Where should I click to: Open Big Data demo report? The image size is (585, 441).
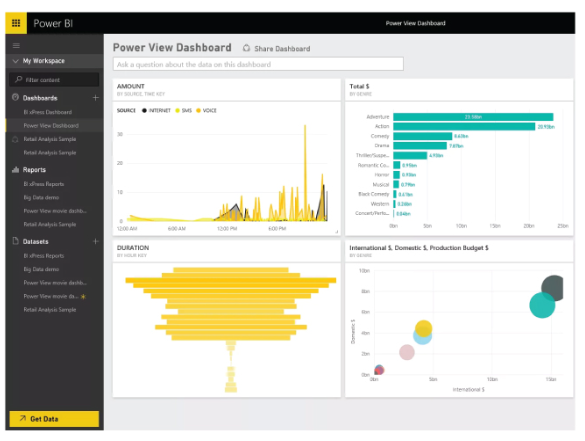[x=41, y=197]
